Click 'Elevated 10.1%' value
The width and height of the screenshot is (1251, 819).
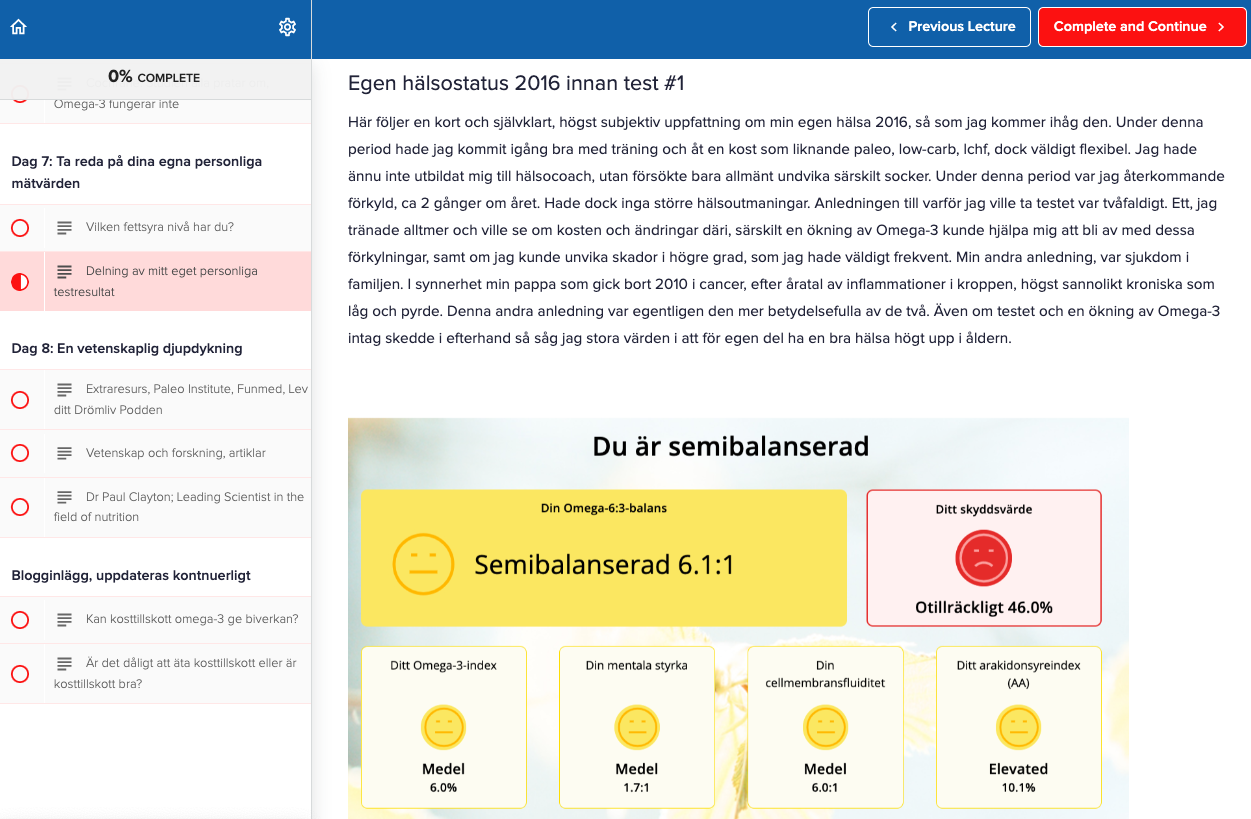(x=1018, y=777)
